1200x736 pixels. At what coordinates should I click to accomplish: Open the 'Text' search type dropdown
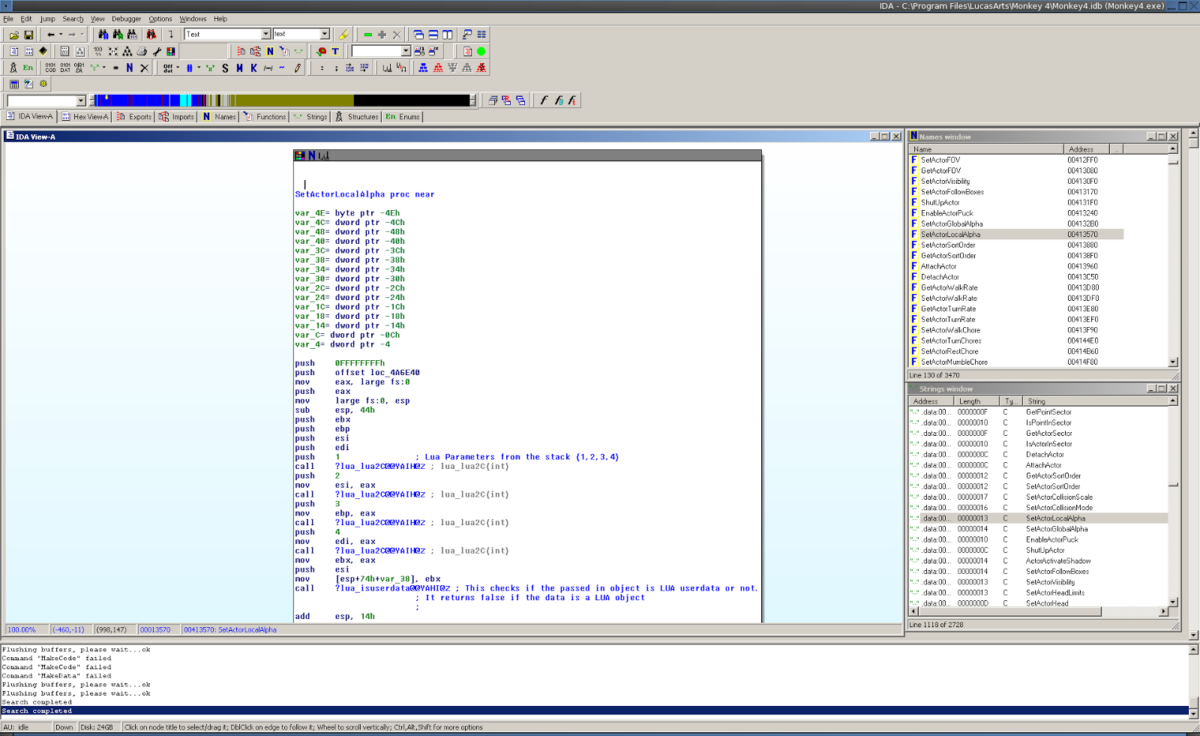click(x=266, y=34)
